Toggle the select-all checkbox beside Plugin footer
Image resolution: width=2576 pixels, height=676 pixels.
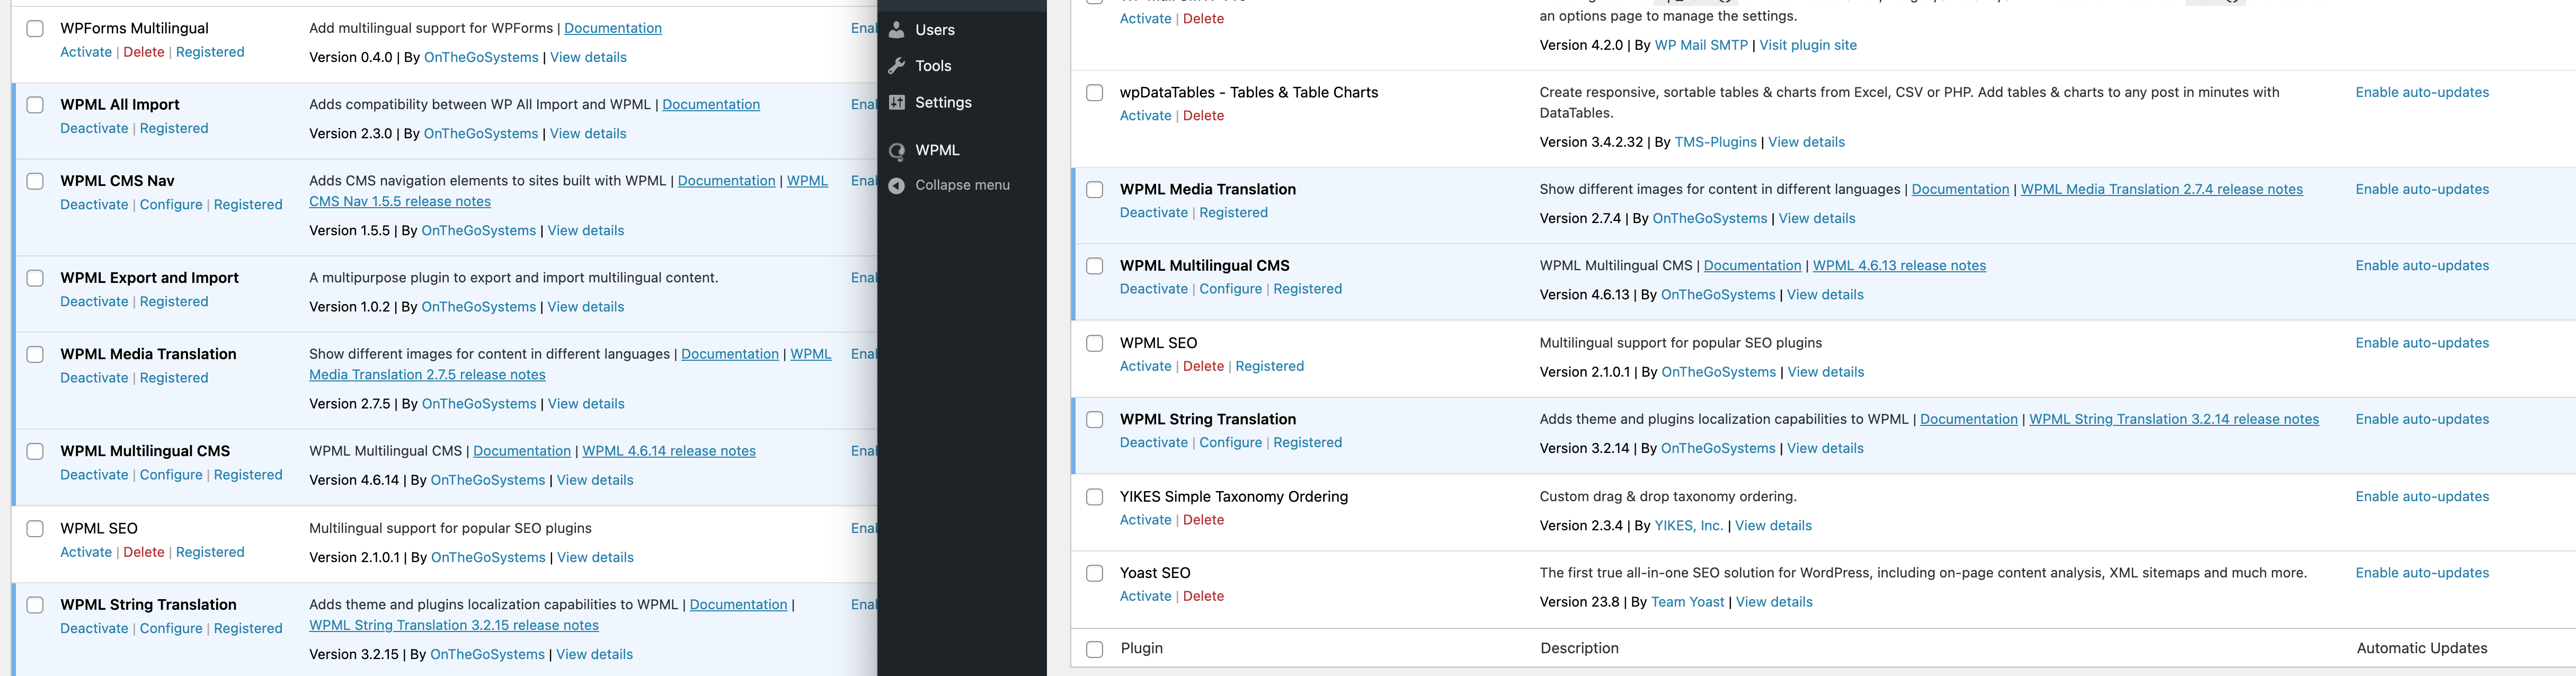[x=1095, y=649]
